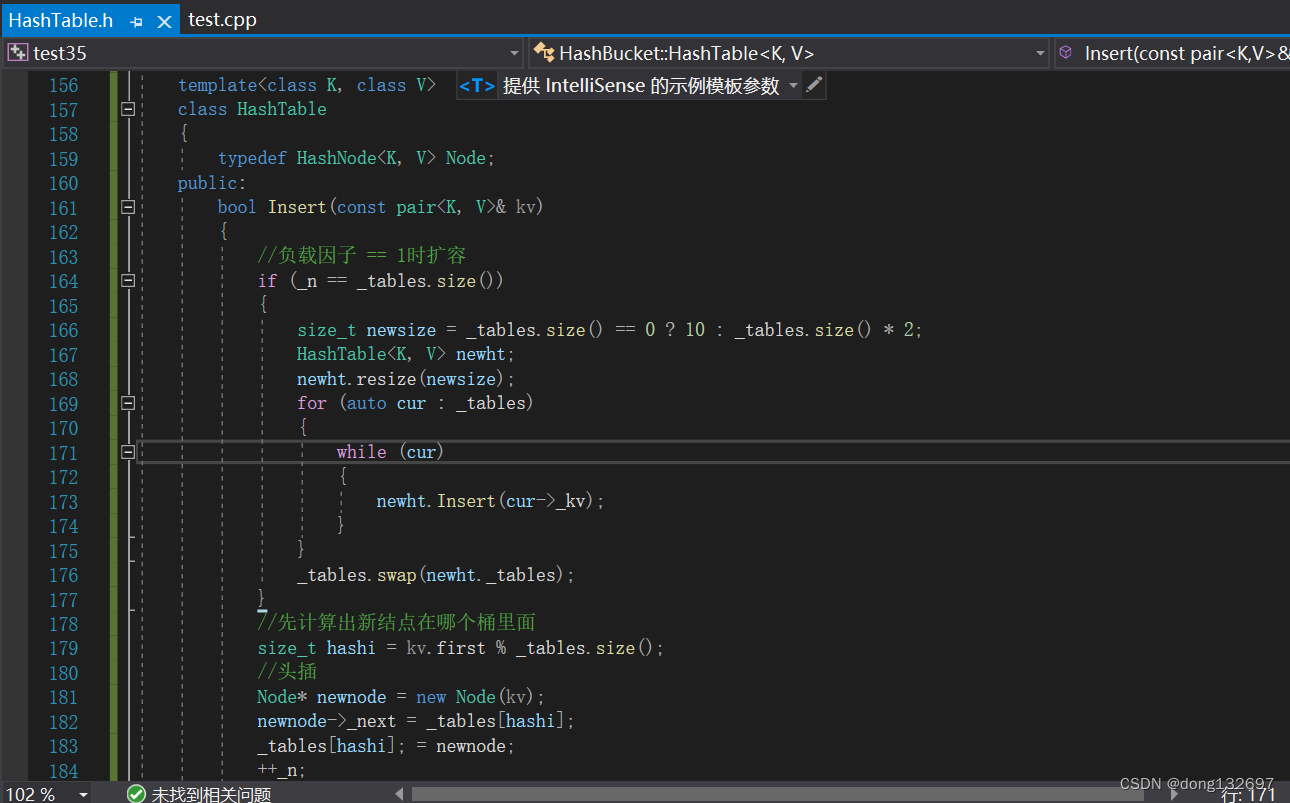Collapse the class HashTable block at line 157

128,109
